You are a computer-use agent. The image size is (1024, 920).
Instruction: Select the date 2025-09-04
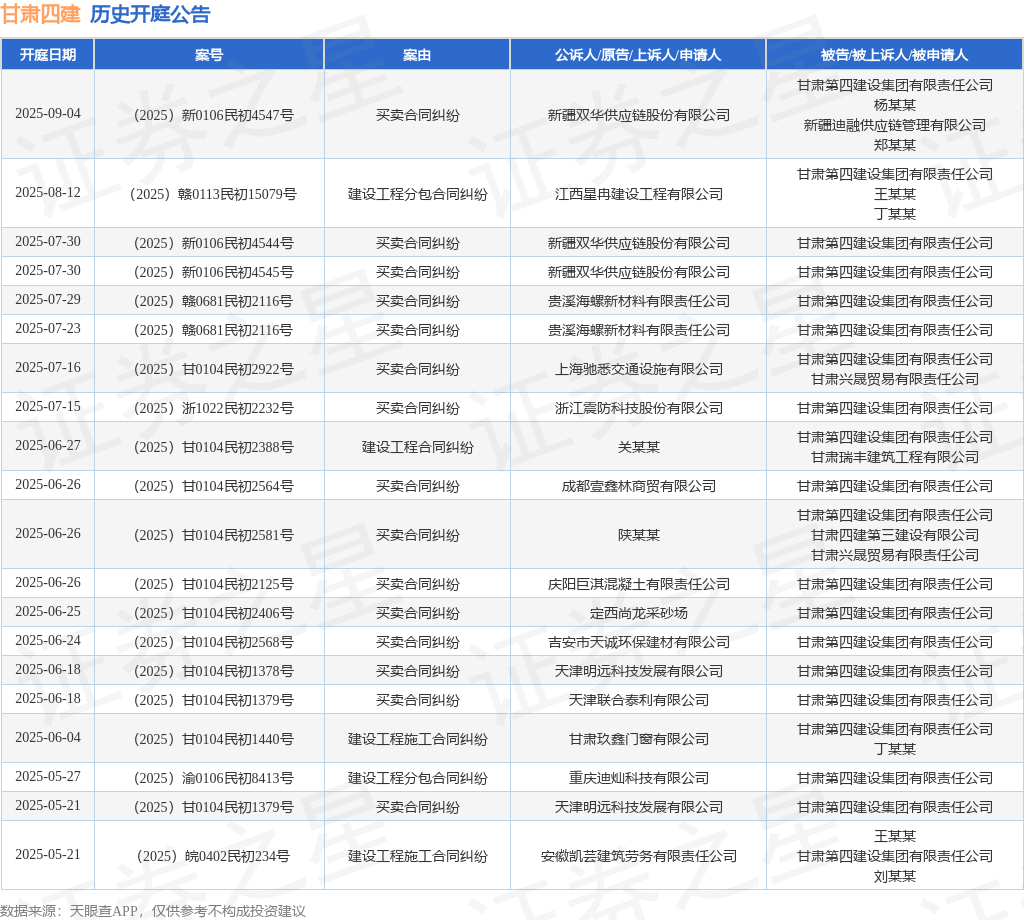coord(48,114)
